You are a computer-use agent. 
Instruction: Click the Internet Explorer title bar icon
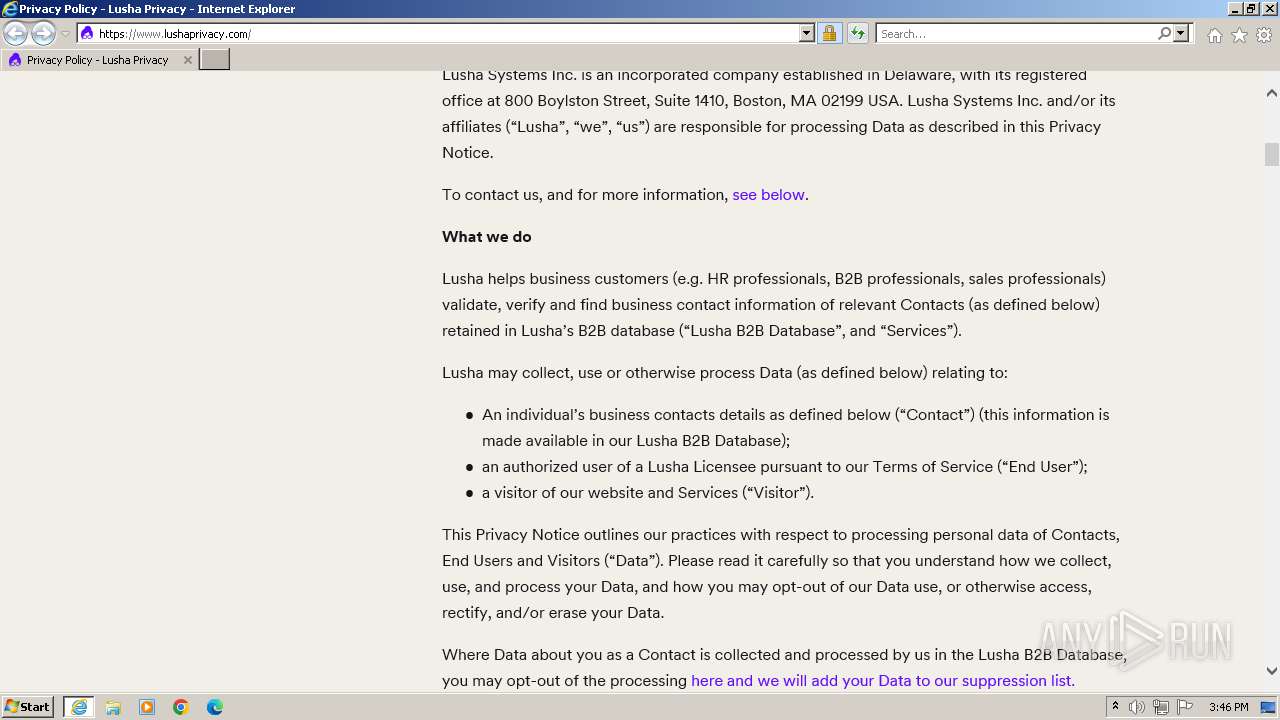pos(10,9)
